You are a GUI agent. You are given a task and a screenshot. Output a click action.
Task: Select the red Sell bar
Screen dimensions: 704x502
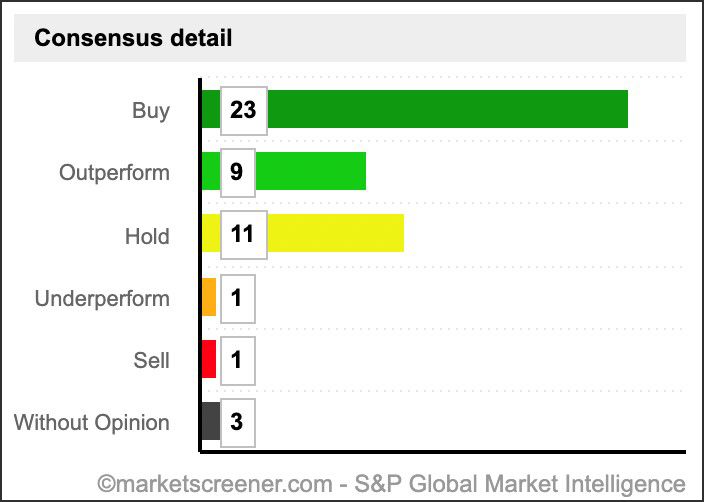209,359
